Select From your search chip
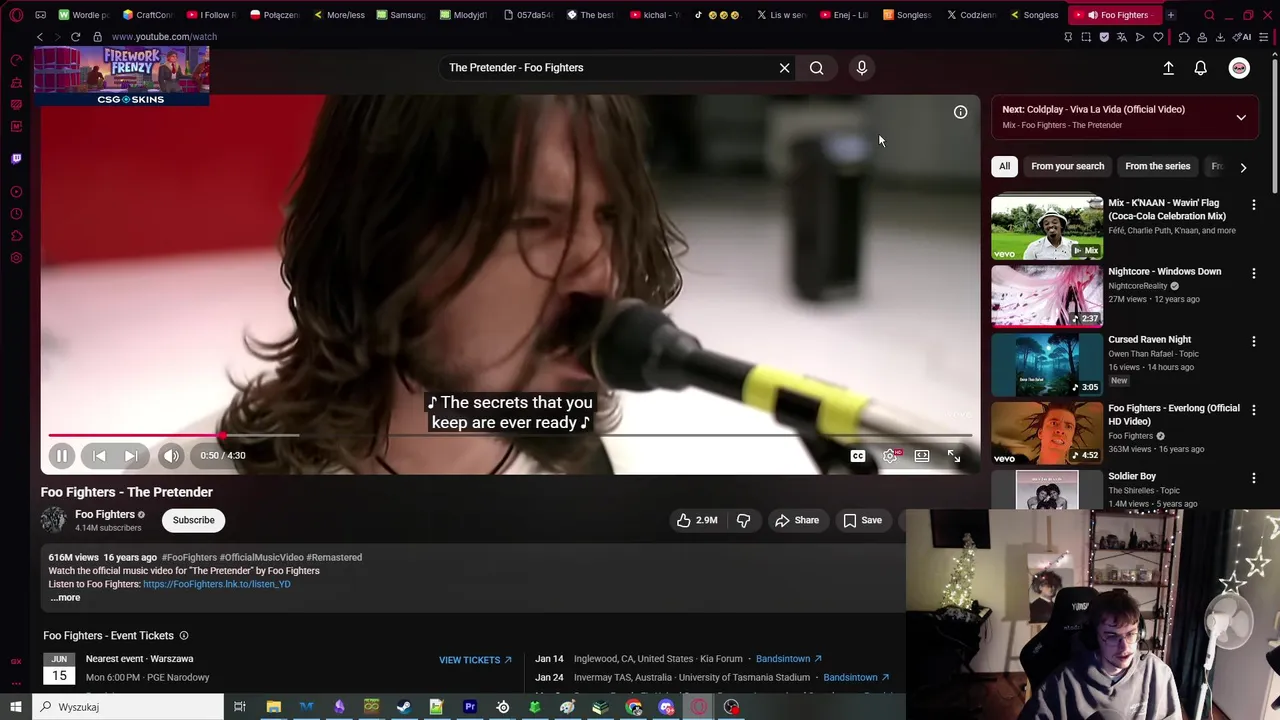 tap(1067, 166)
